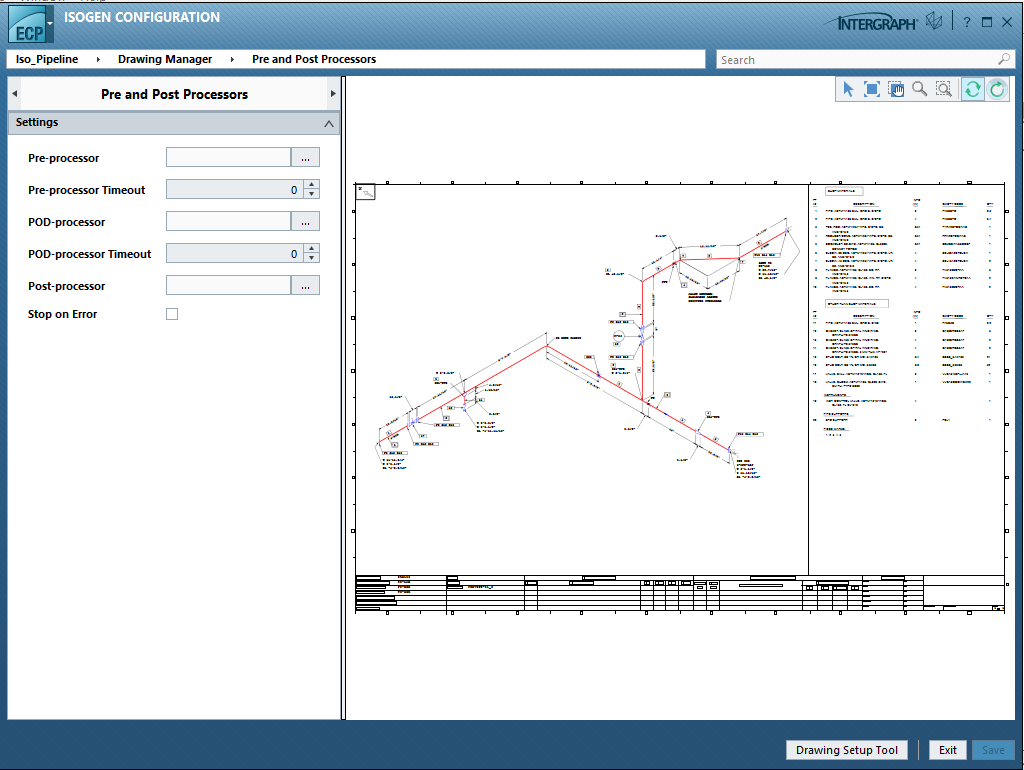Collapse the Settings section
1024x770 pixels.
[328, 123]
